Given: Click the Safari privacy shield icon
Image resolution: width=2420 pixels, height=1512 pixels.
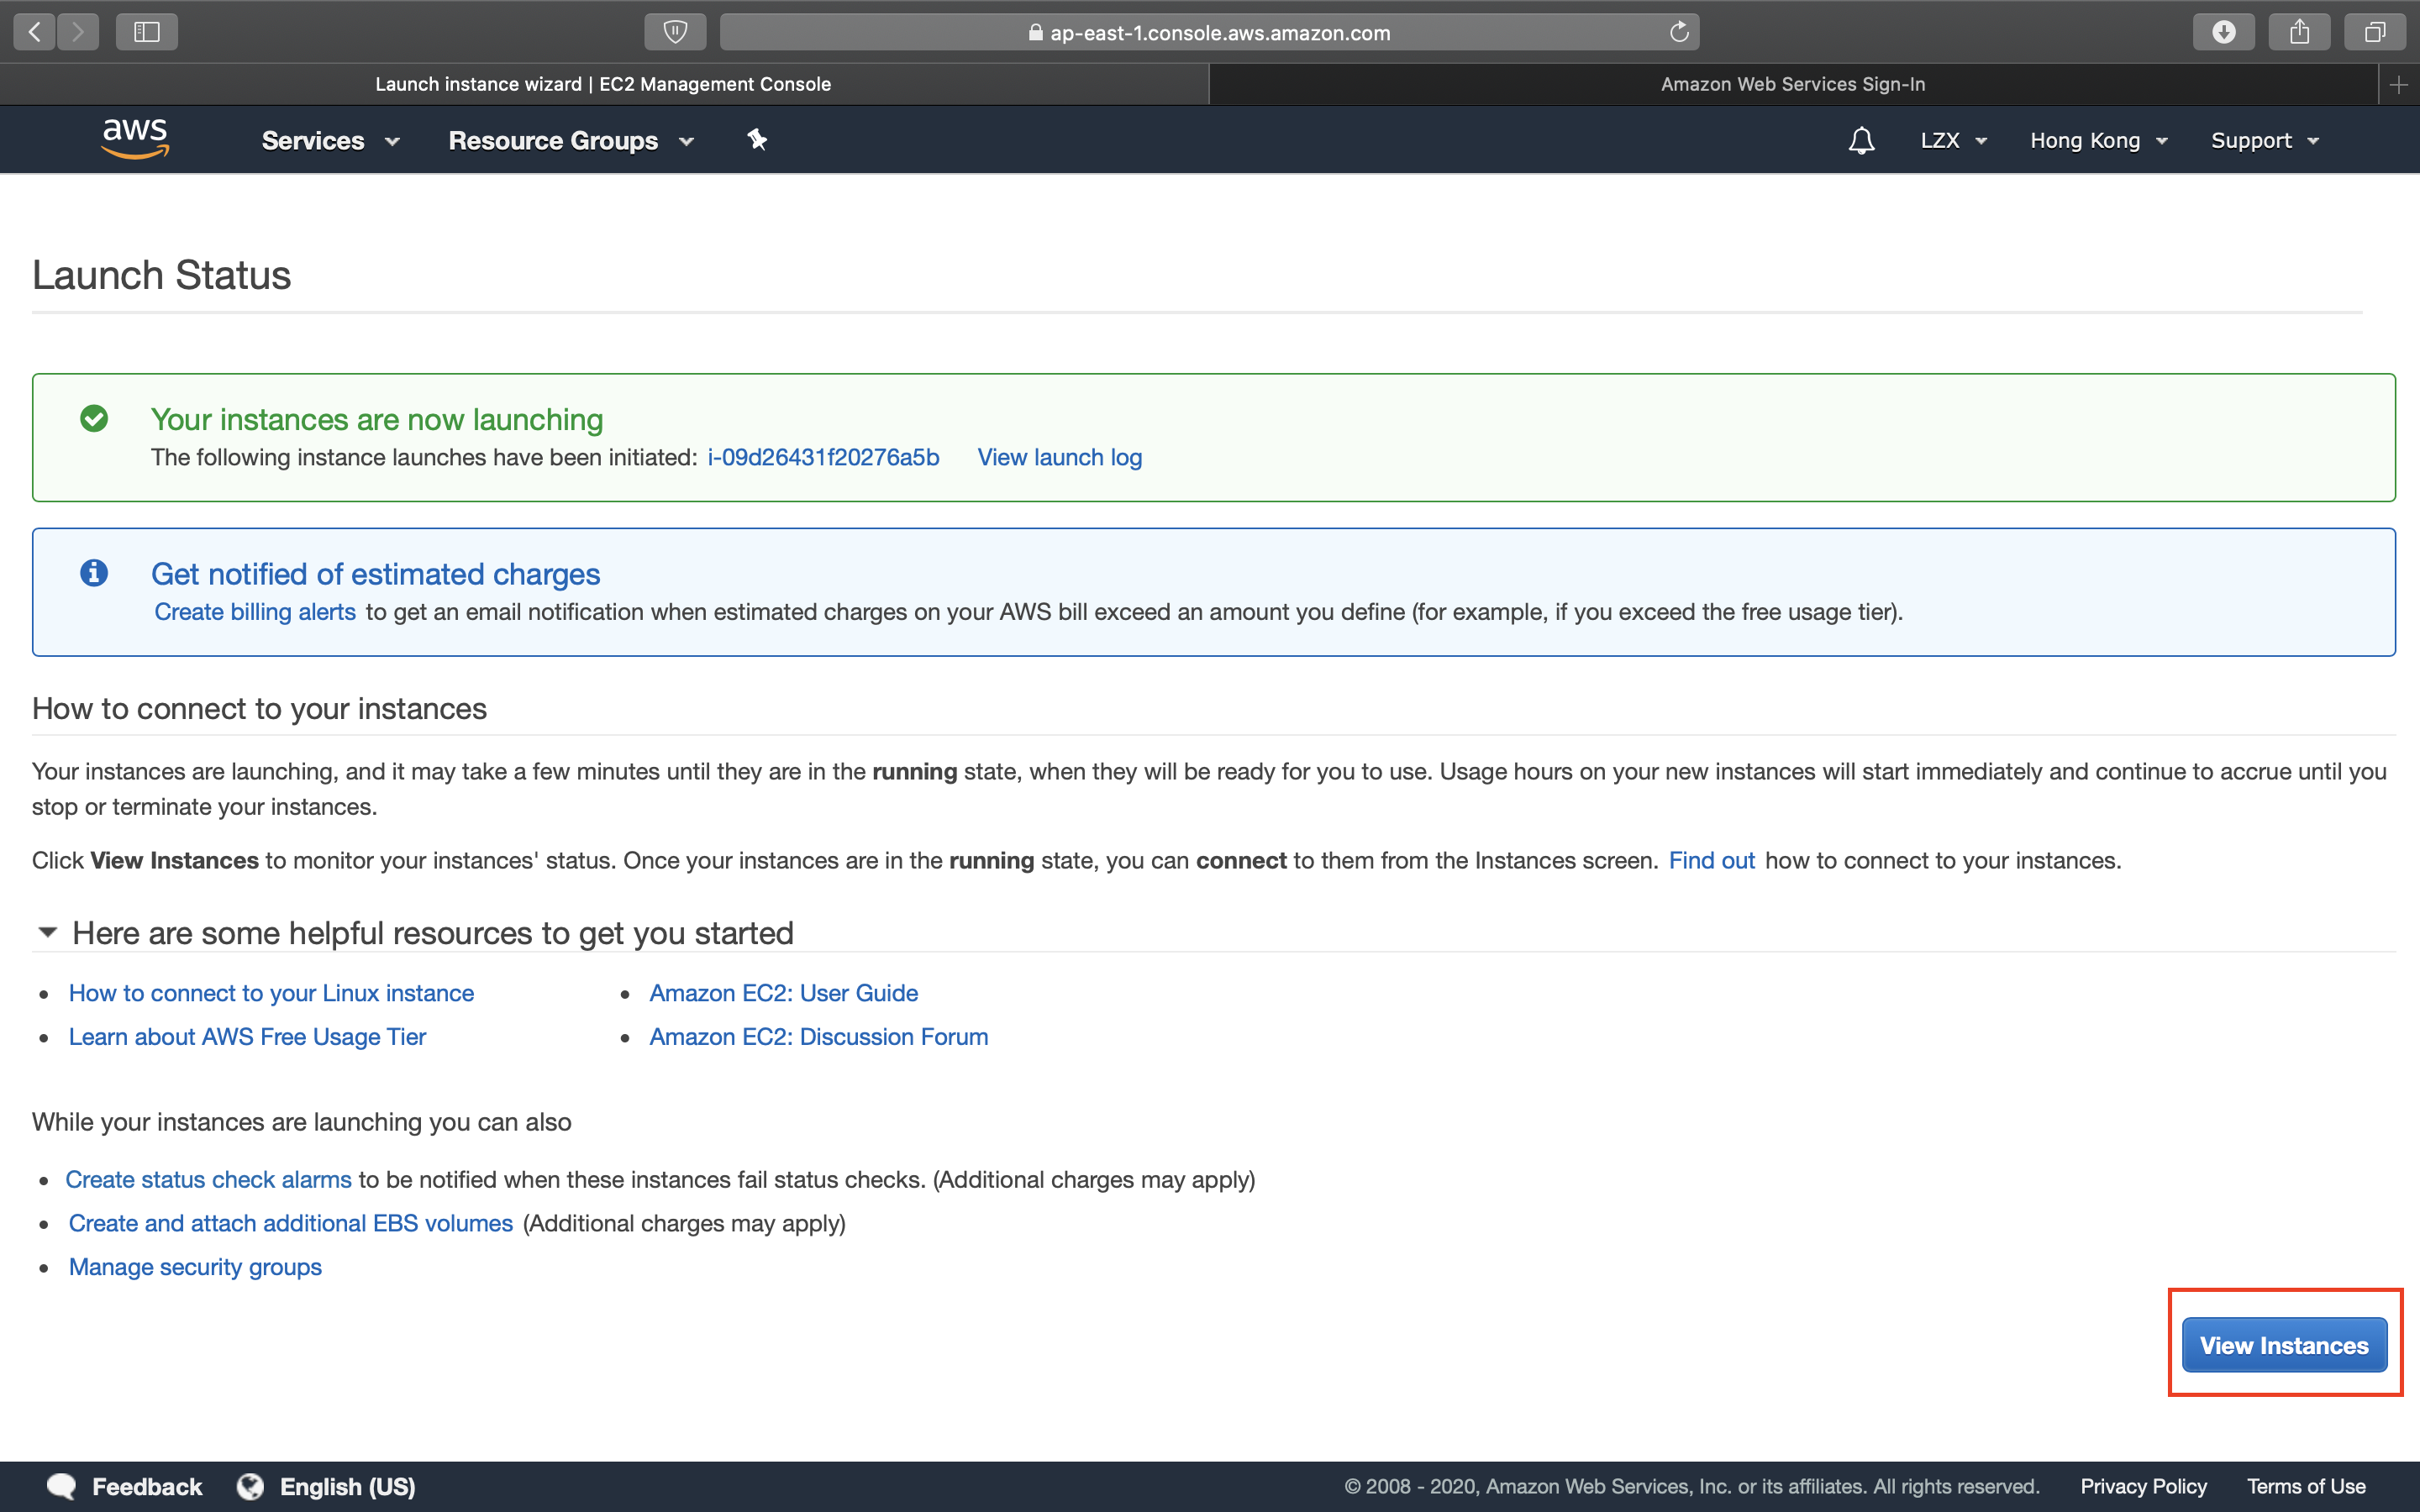Looking at the screenshot, I should tap(675, 32).
